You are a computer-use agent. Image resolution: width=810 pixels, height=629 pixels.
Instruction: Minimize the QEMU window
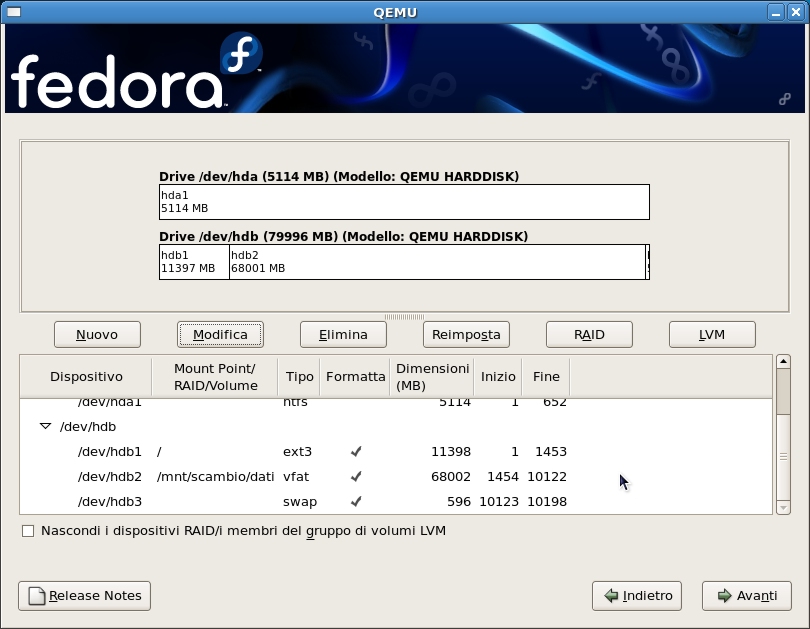coord(776,12)
